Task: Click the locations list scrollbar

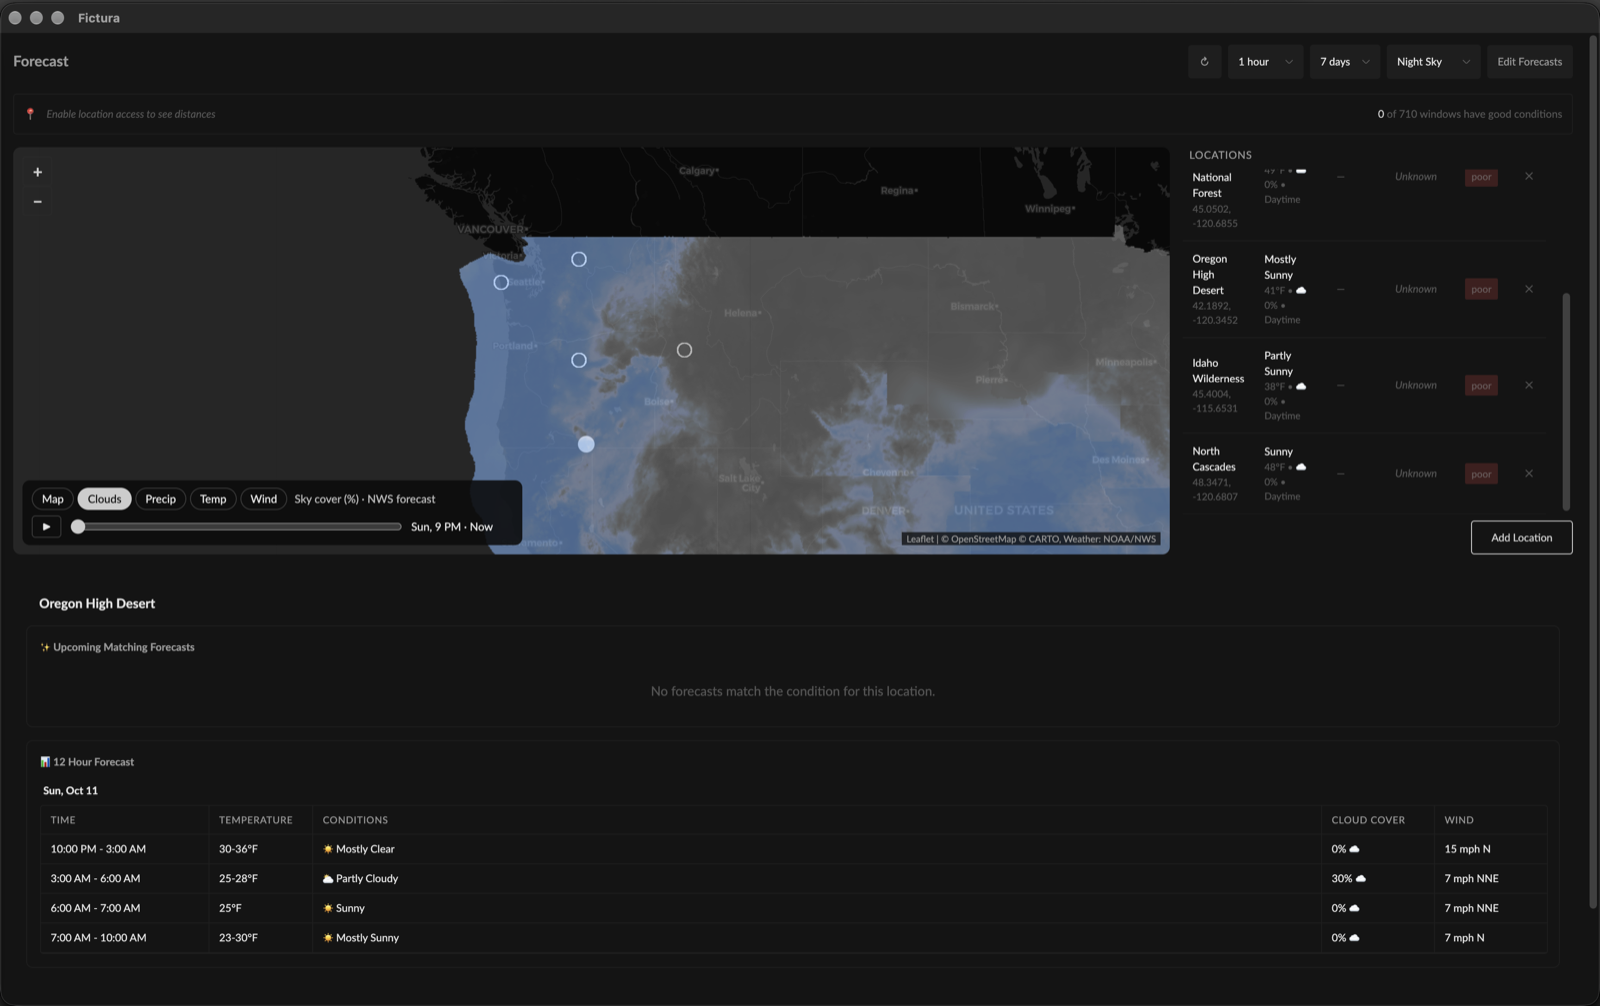Action: (1566, 402)
